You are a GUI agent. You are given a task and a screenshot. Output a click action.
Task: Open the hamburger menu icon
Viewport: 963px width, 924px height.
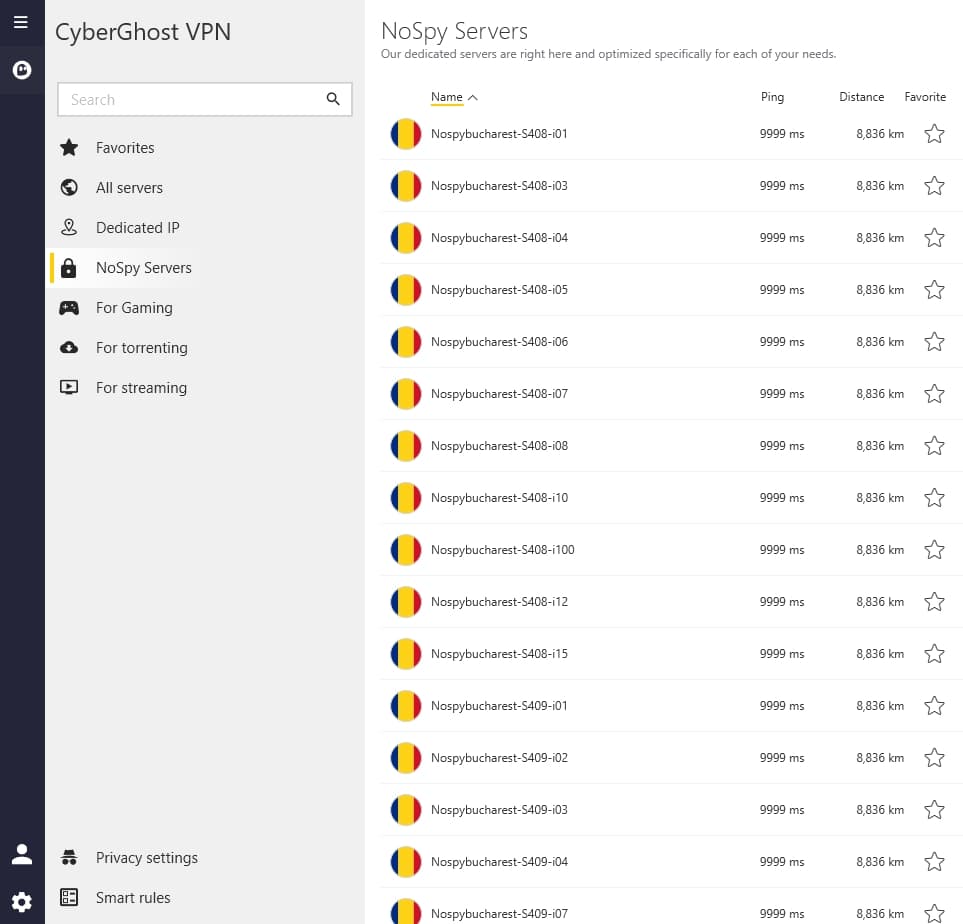[21, 22]
